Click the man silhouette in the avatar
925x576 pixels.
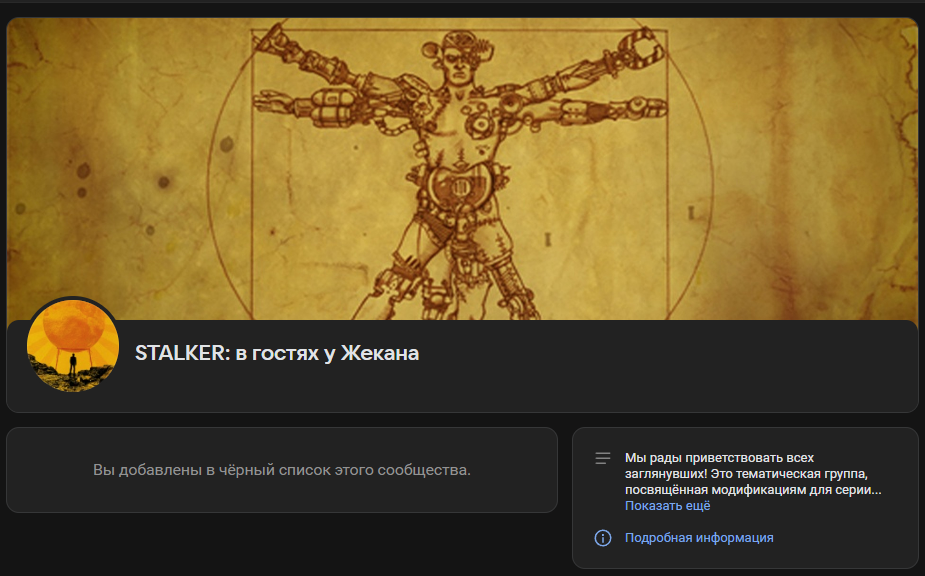point(73,365)
